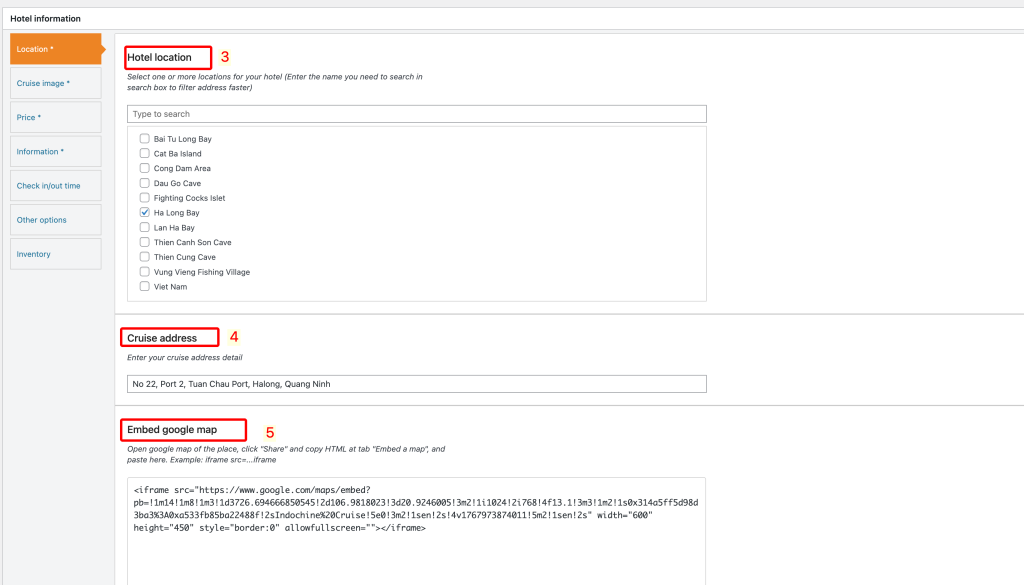Screen dimensions: 1024x585
Task: Check the Bai Tu Long Bay checkbox
Action: [145, 139]
